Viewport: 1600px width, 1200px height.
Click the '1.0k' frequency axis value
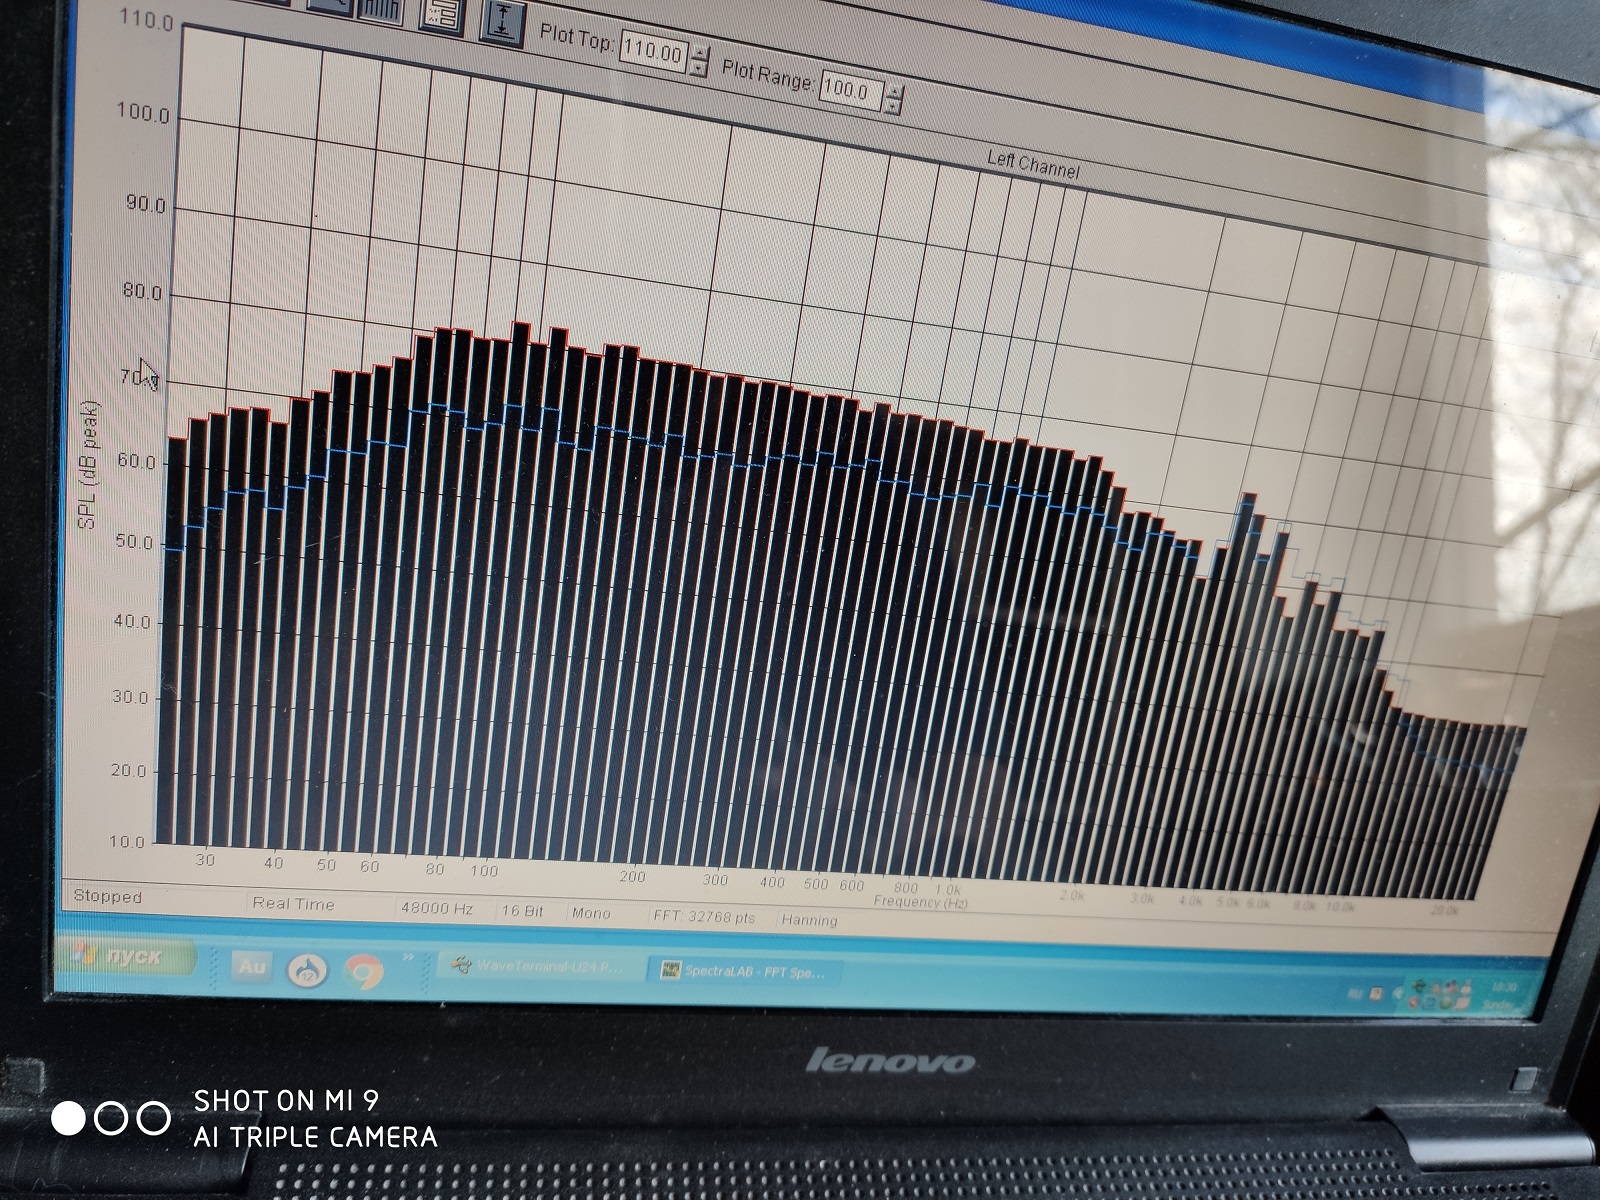click(x=947, y=888)
